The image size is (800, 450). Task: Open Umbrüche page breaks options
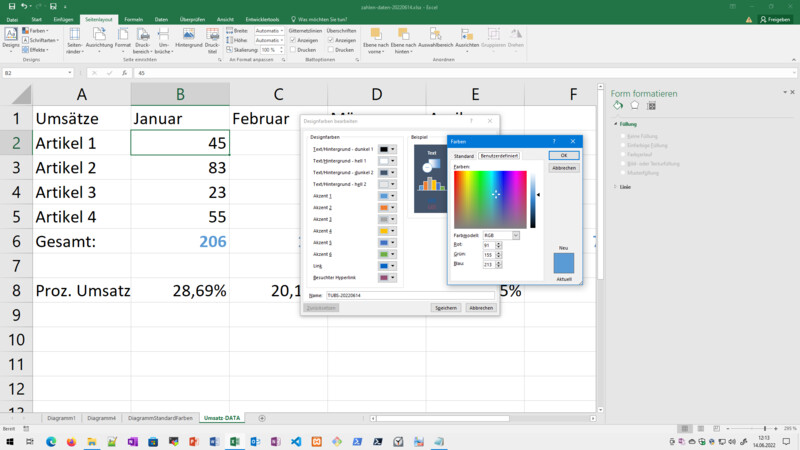pos(163,41)
